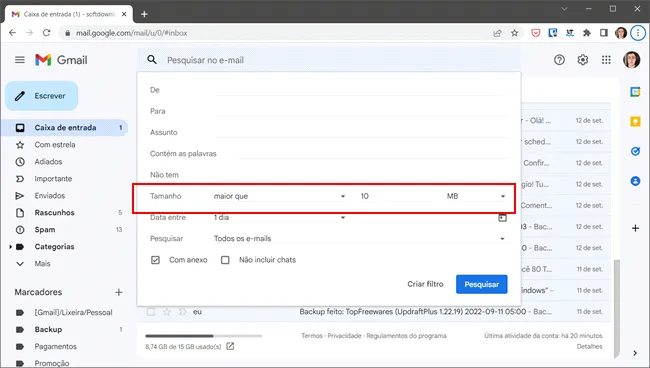Mark the Backup feito email as important
The width and height of the screenshot is (650, 368).
pos(182,312)
